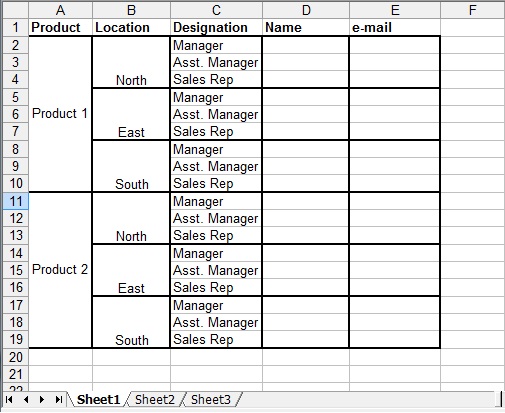The image size is (505, 413).
Task: Select column A header
Action: pos(60,10)
